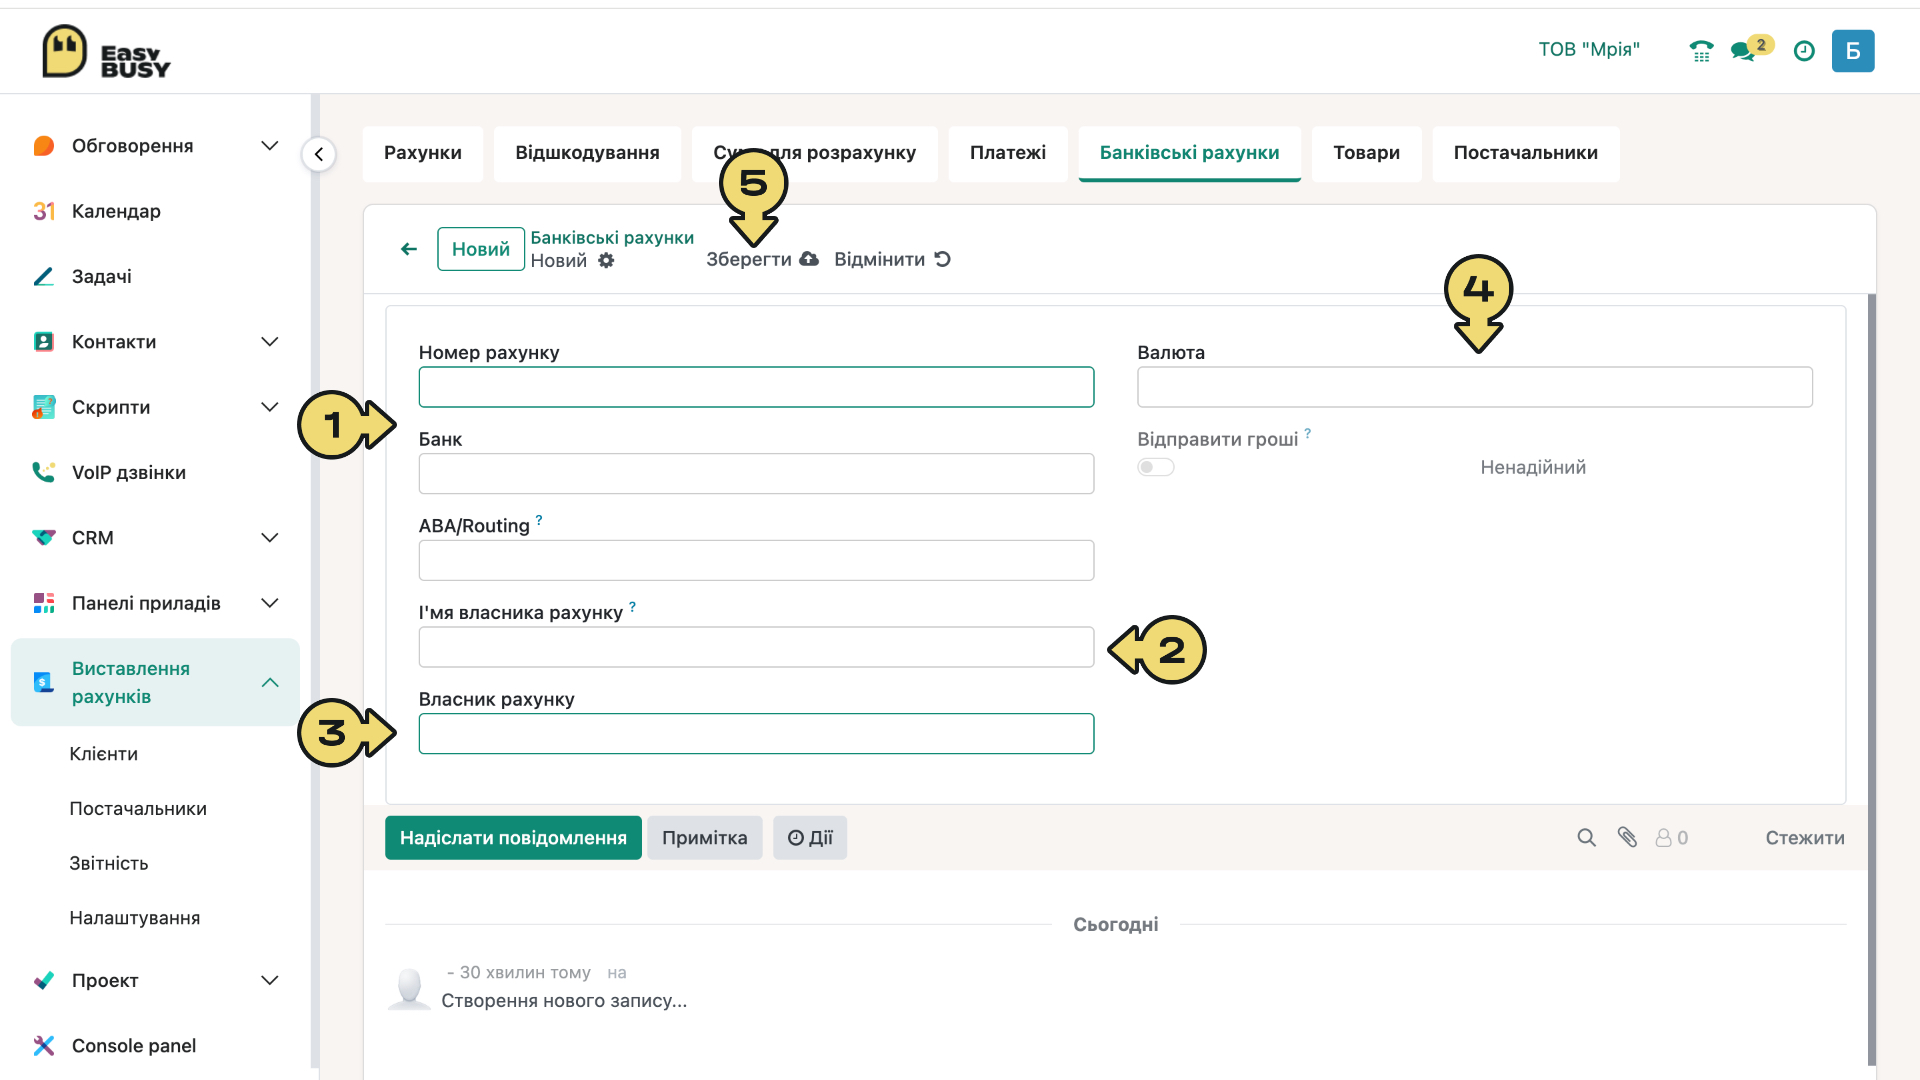1920x1080 pixels.
Task: Open Налаштування submenu item
Action: click(x=135, y=918)
